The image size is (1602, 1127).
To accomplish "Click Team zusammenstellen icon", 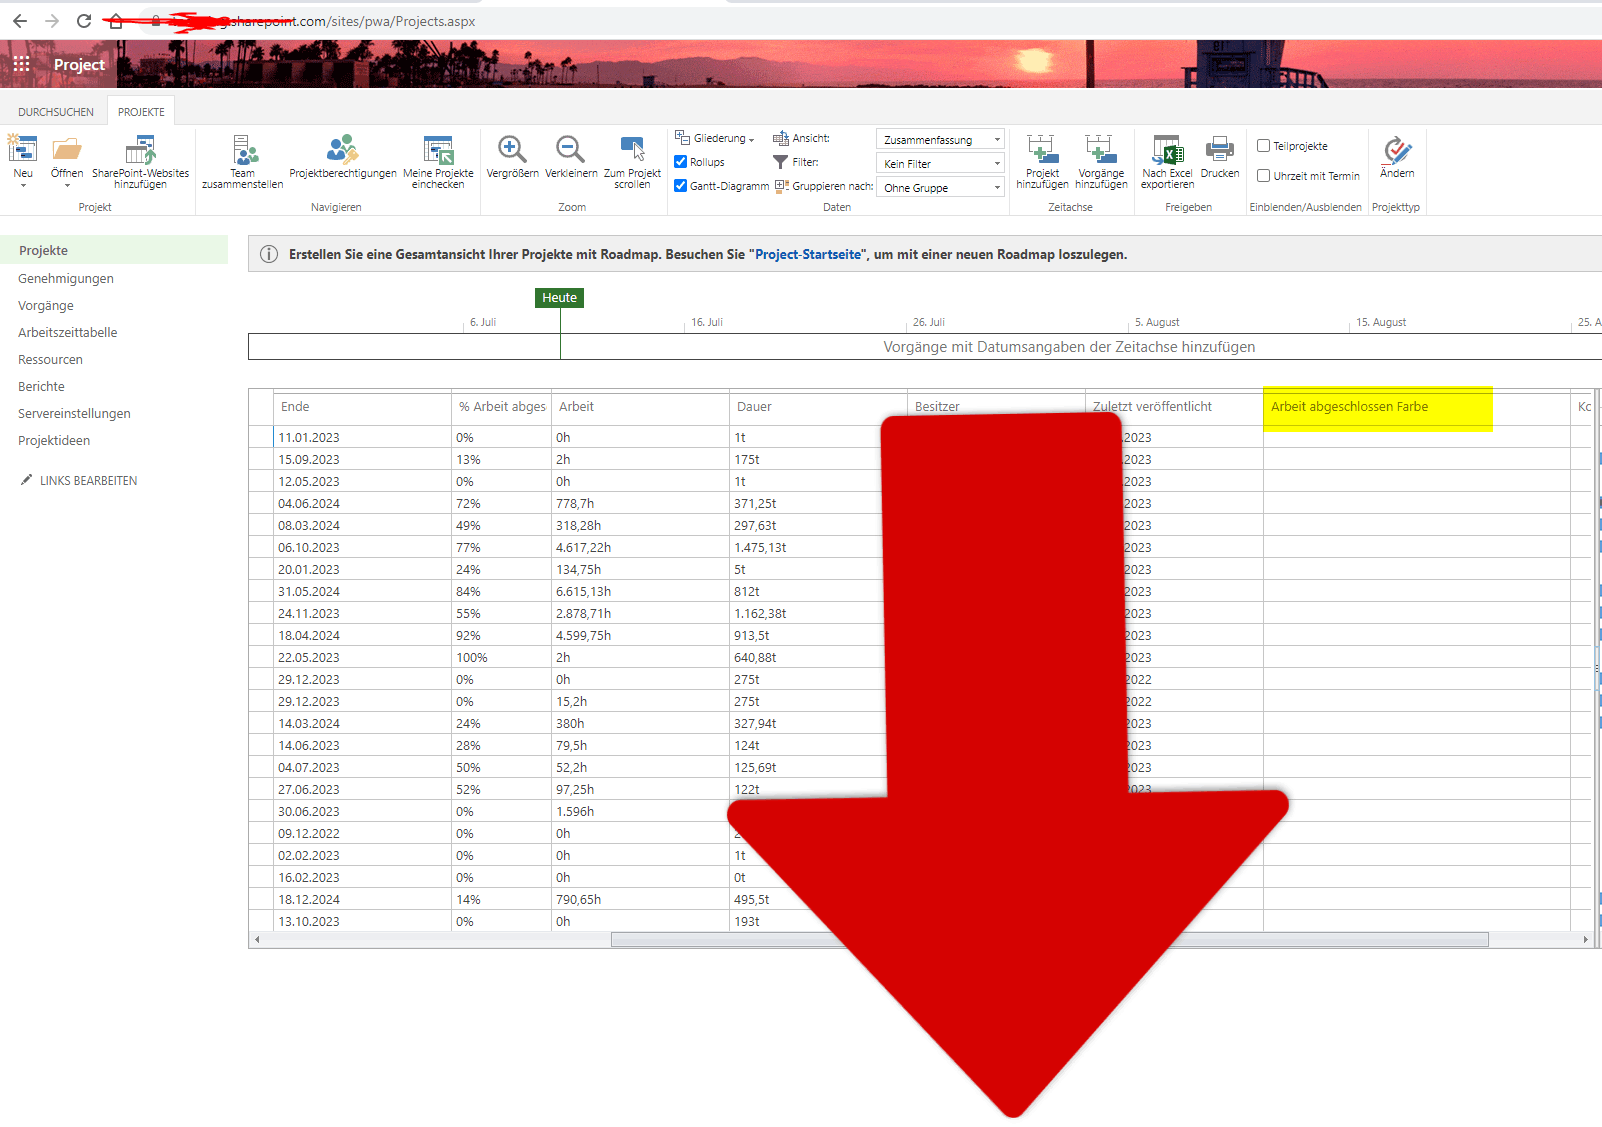I will click(243, 150).
